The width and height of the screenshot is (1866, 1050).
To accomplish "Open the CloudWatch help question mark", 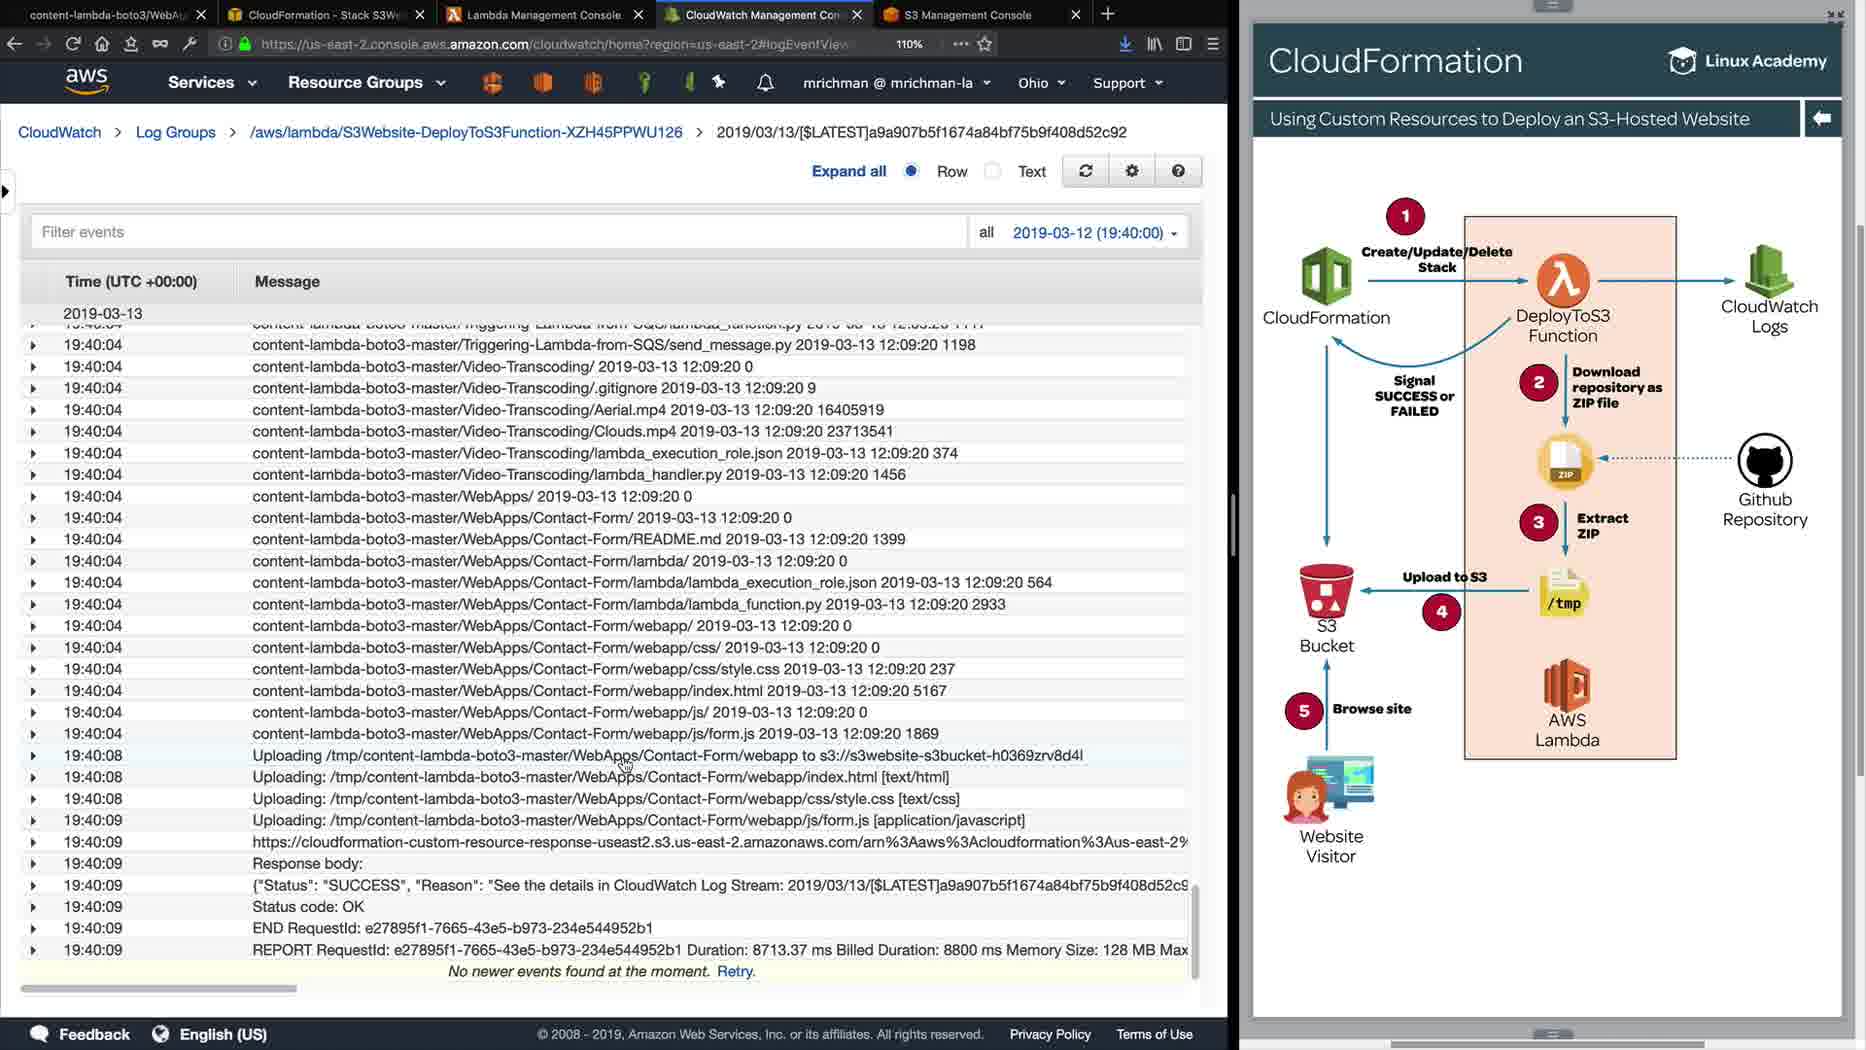I will click(x=1178, y=171).
